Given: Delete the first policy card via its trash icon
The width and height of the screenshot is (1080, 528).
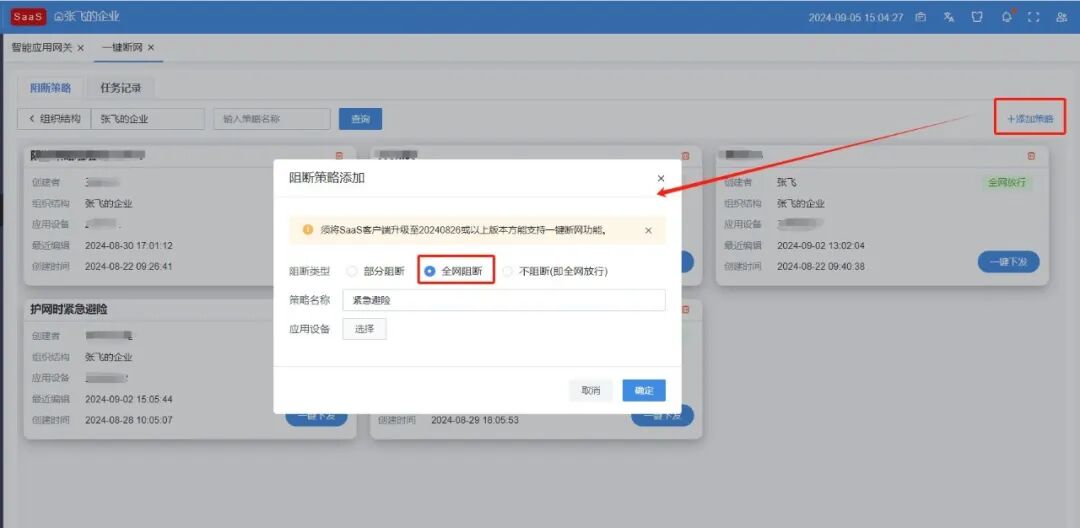Looking at the screenshot, I should click(338, 156).
